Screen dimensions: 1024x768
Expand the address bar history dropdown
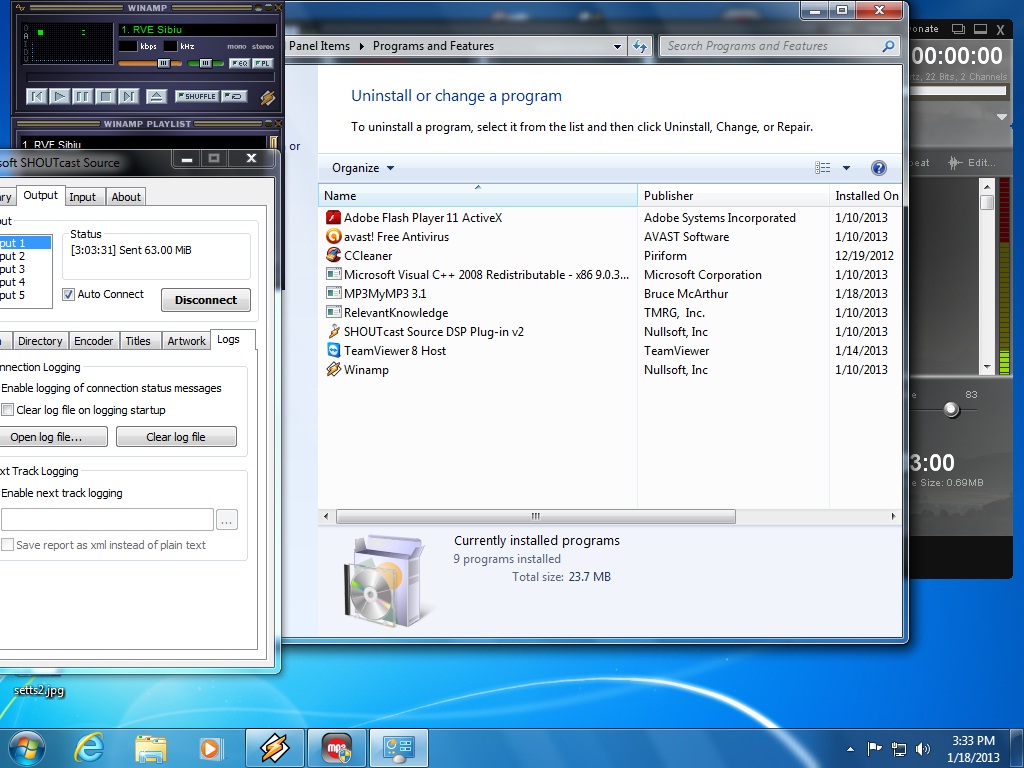click(617, 46)
